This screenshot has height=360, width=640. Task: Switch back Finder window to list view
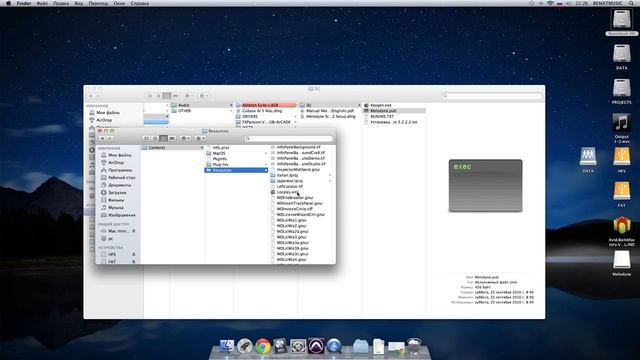click(x=158, y=96)
